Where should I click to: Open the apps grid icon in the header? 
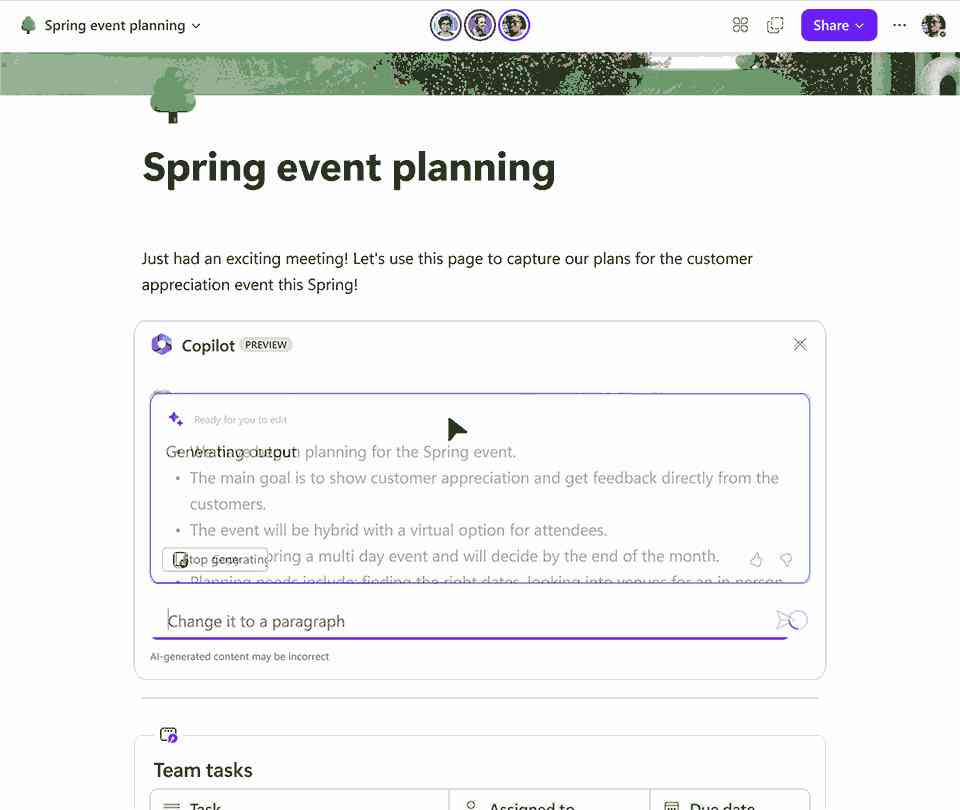click(x=740, y=25)
